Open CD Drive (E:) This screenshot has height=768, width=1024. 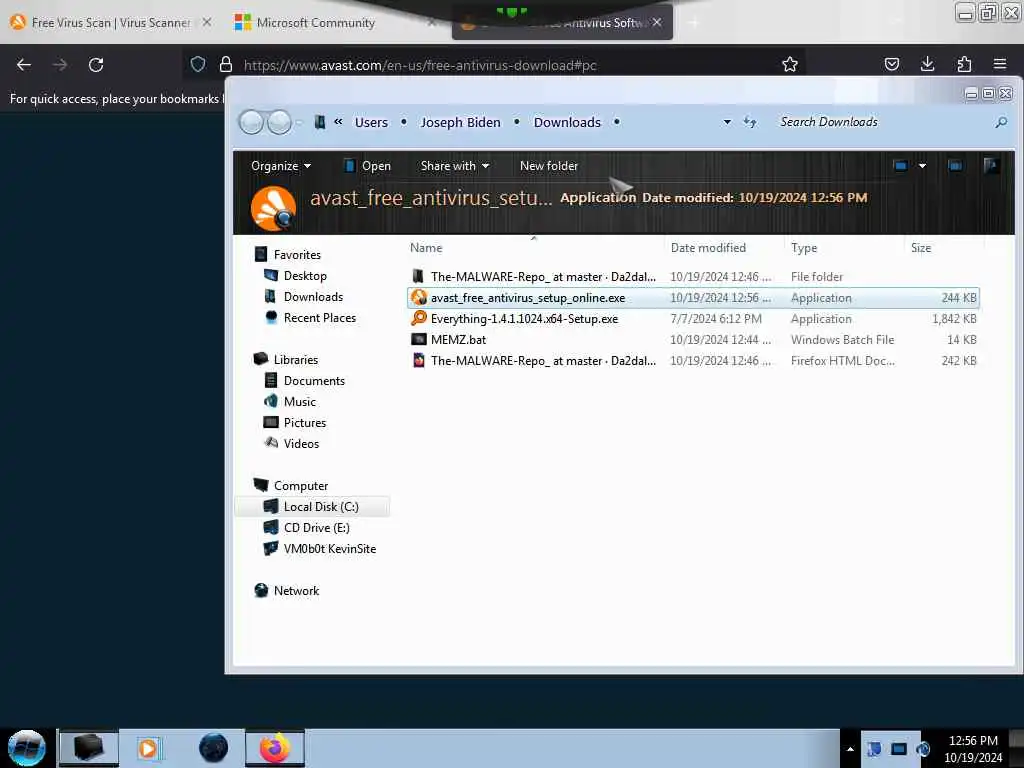point(316,528)
